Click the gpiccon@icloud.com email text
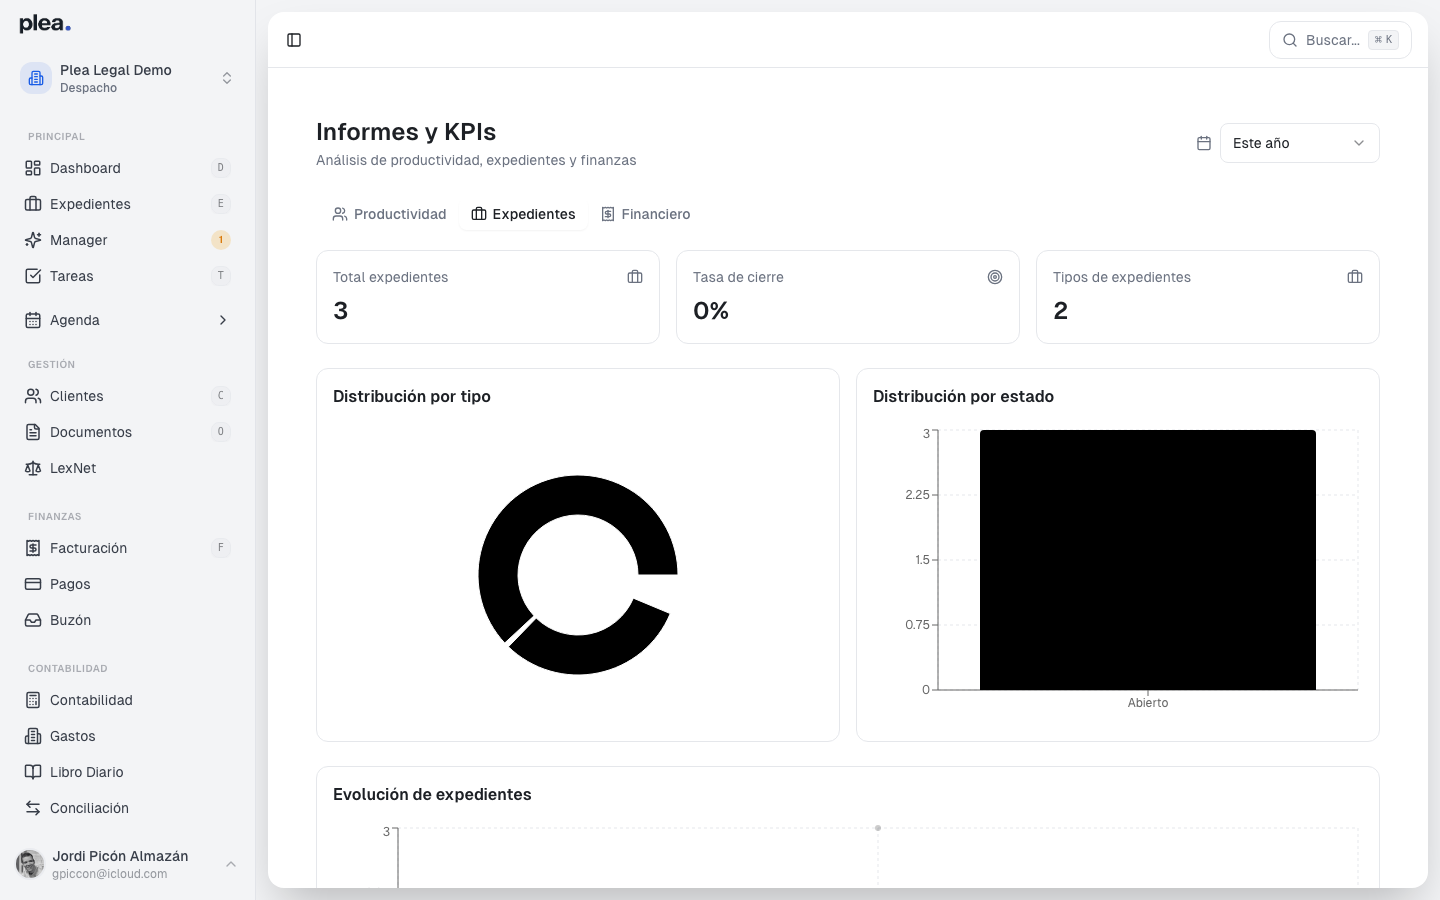 (110, 874)
